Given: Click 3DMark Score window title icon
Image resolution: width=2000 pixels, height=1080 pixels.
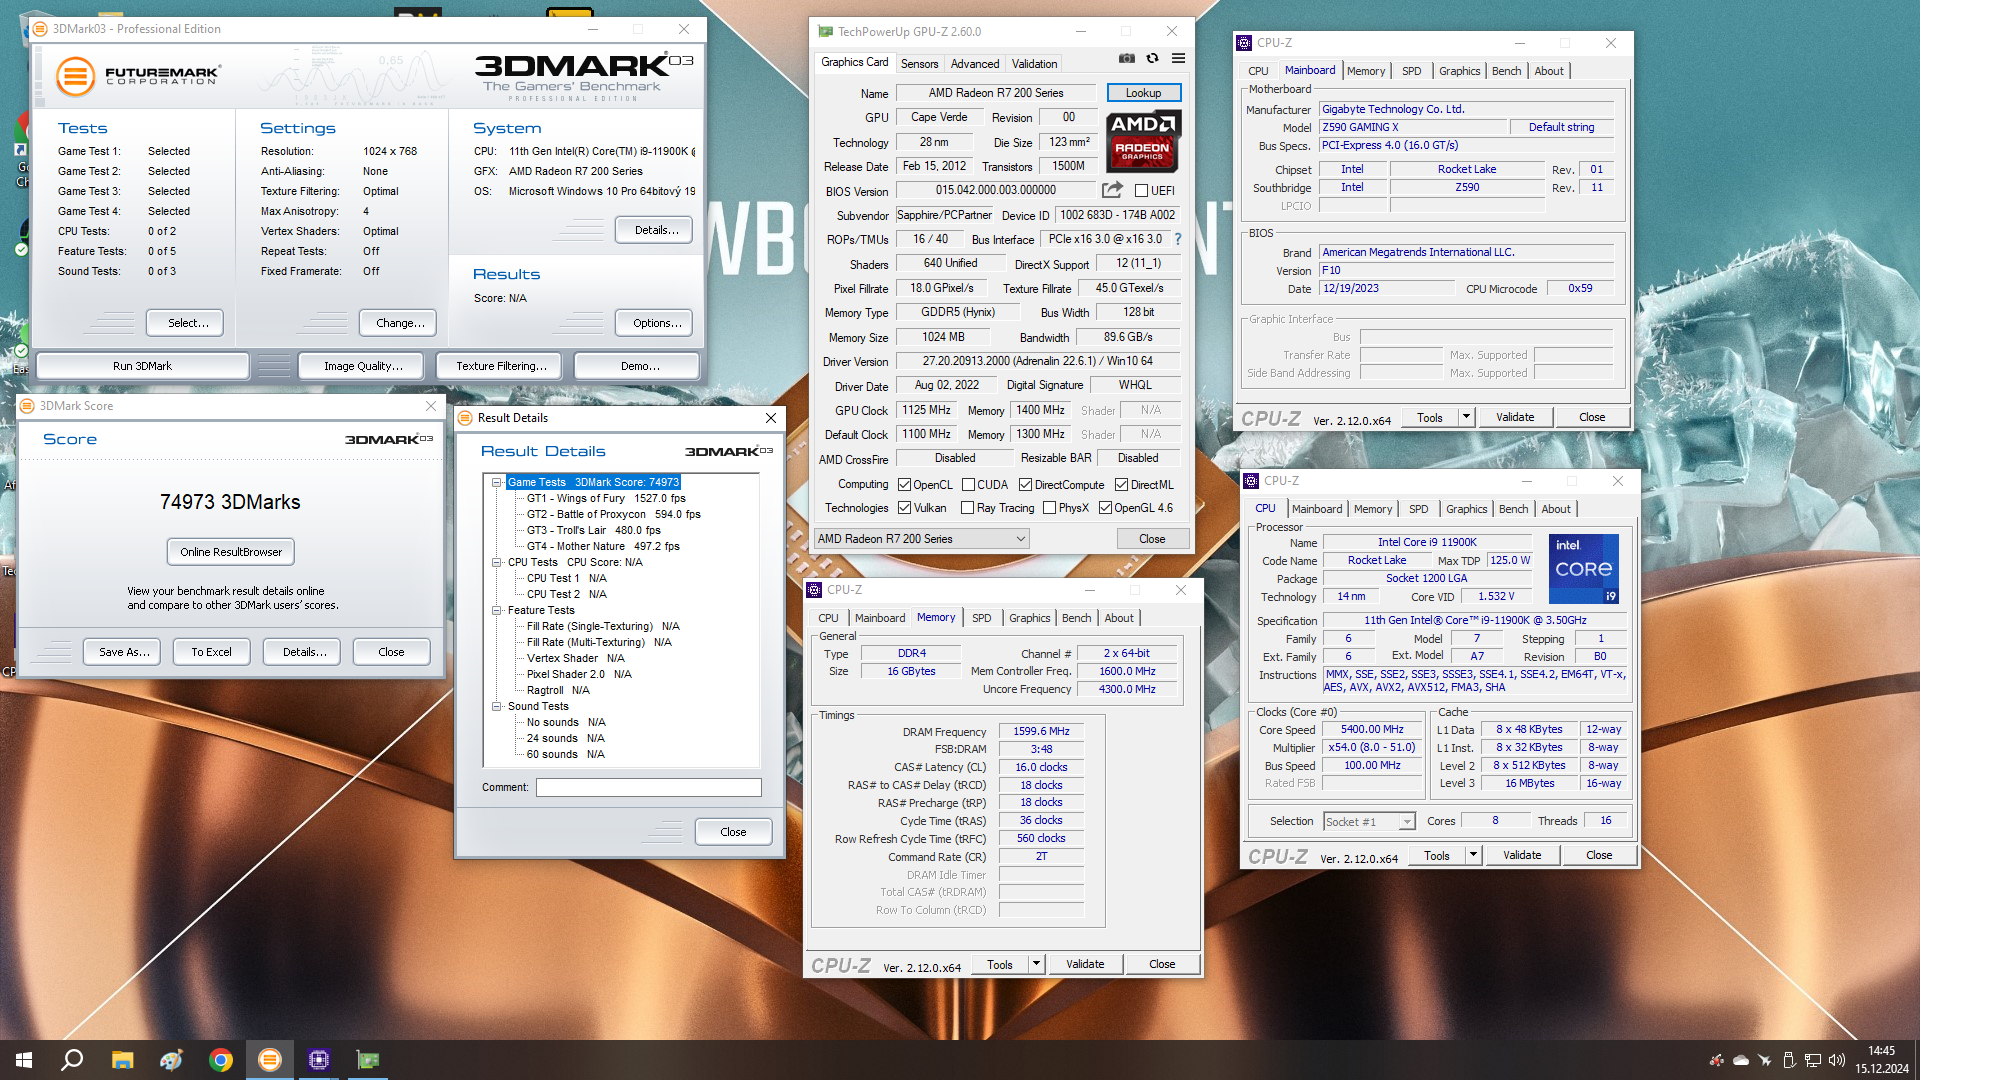Looking at the screenshot, I should coord(27,406).
